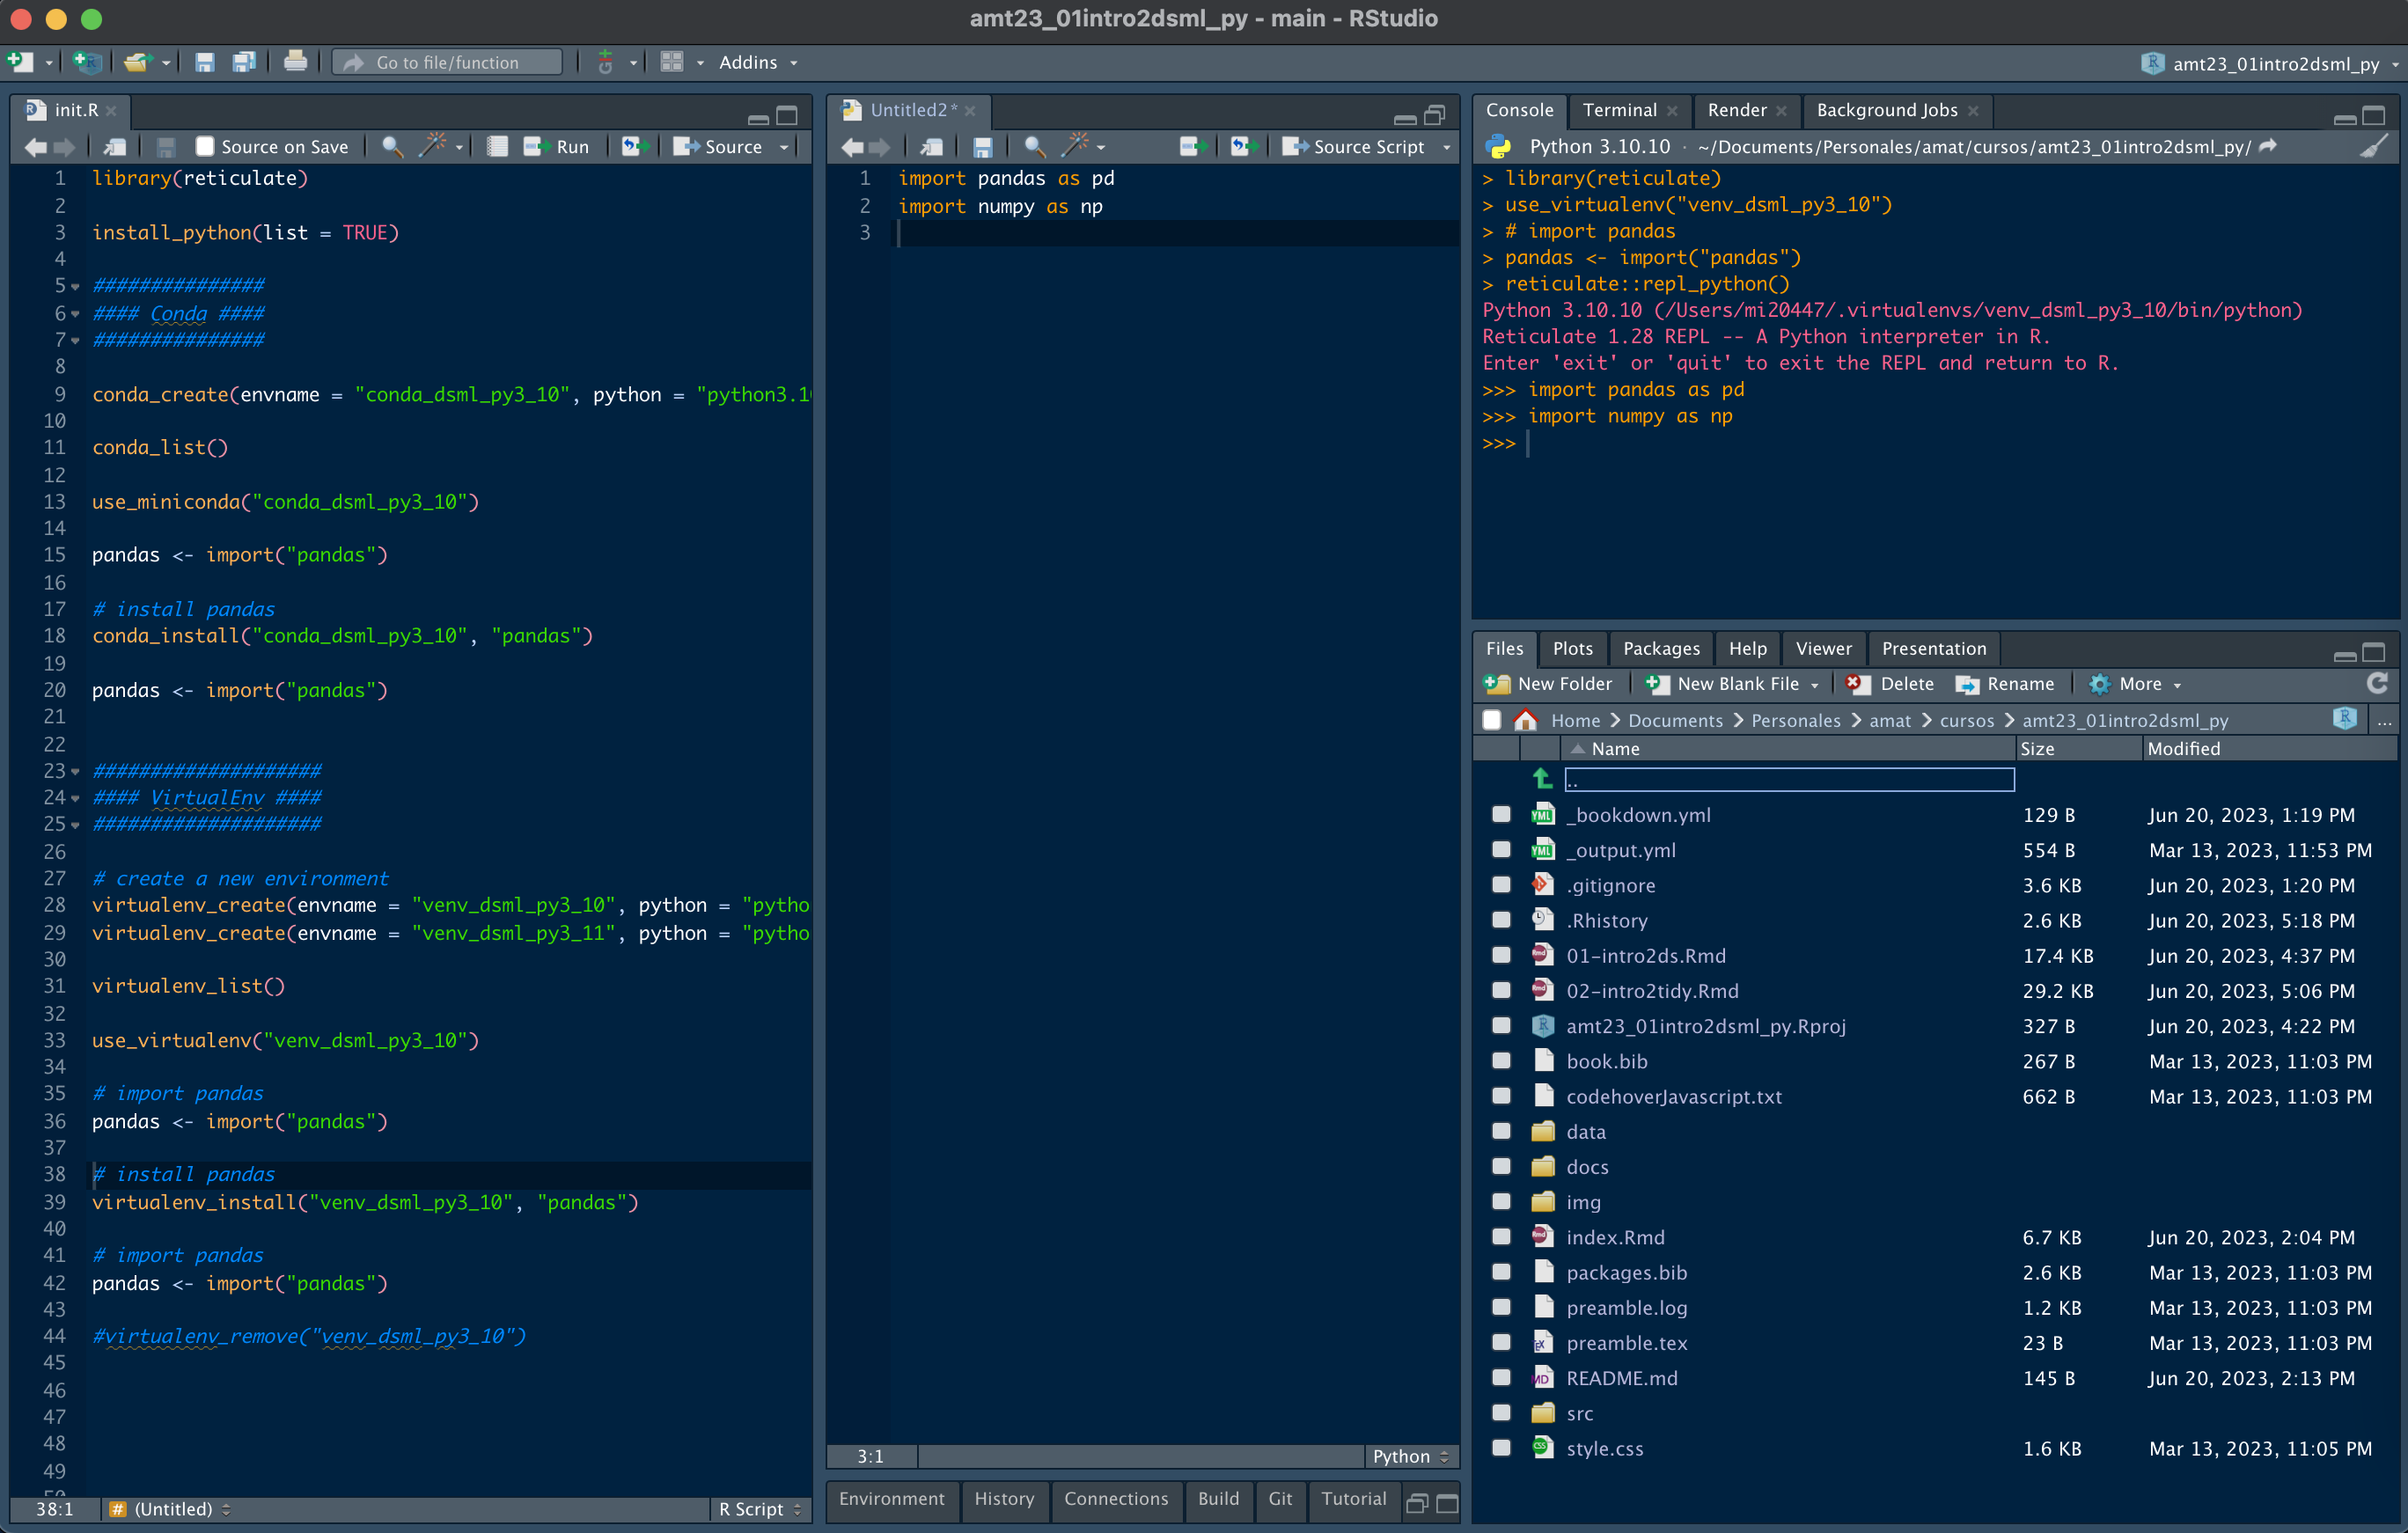2408x1533 pixels.
Task: Save all open documents
Action: pos(244,62)
